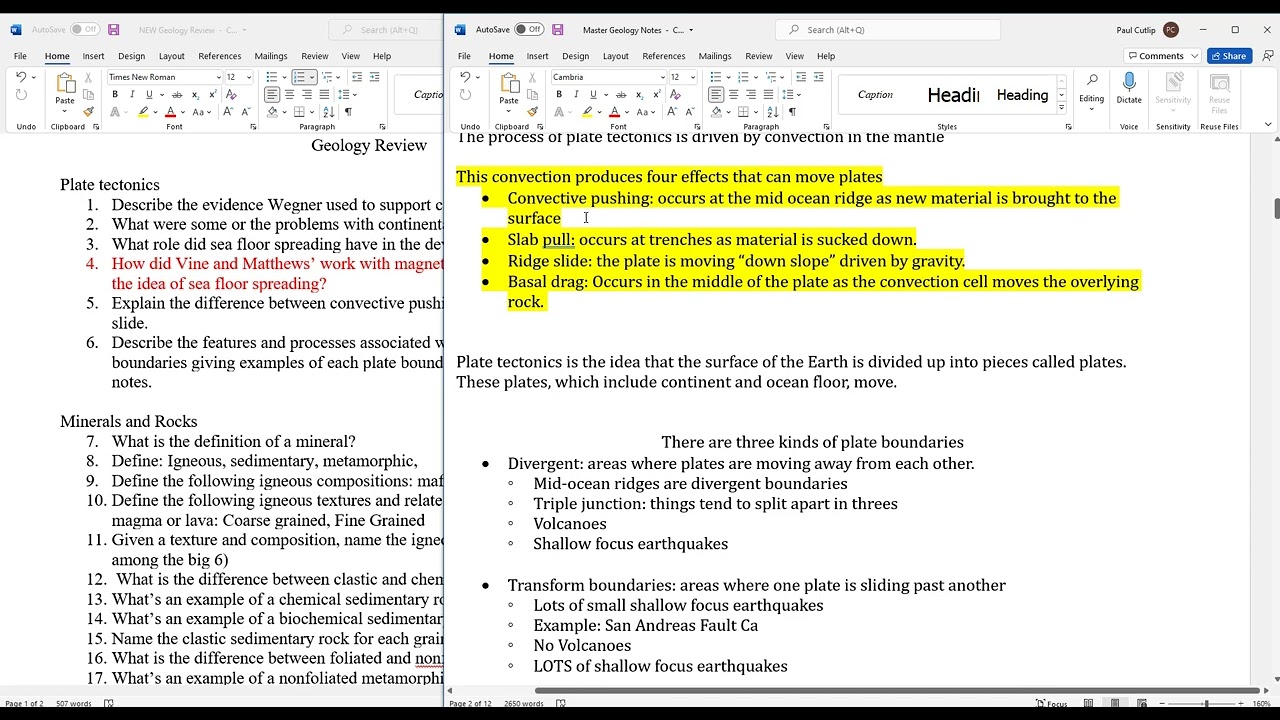The height and width of the screenshot is (720, 1280).
Task: Apply strikethrough in Master Geology Notes ribbon
Action: click(621, 94)
